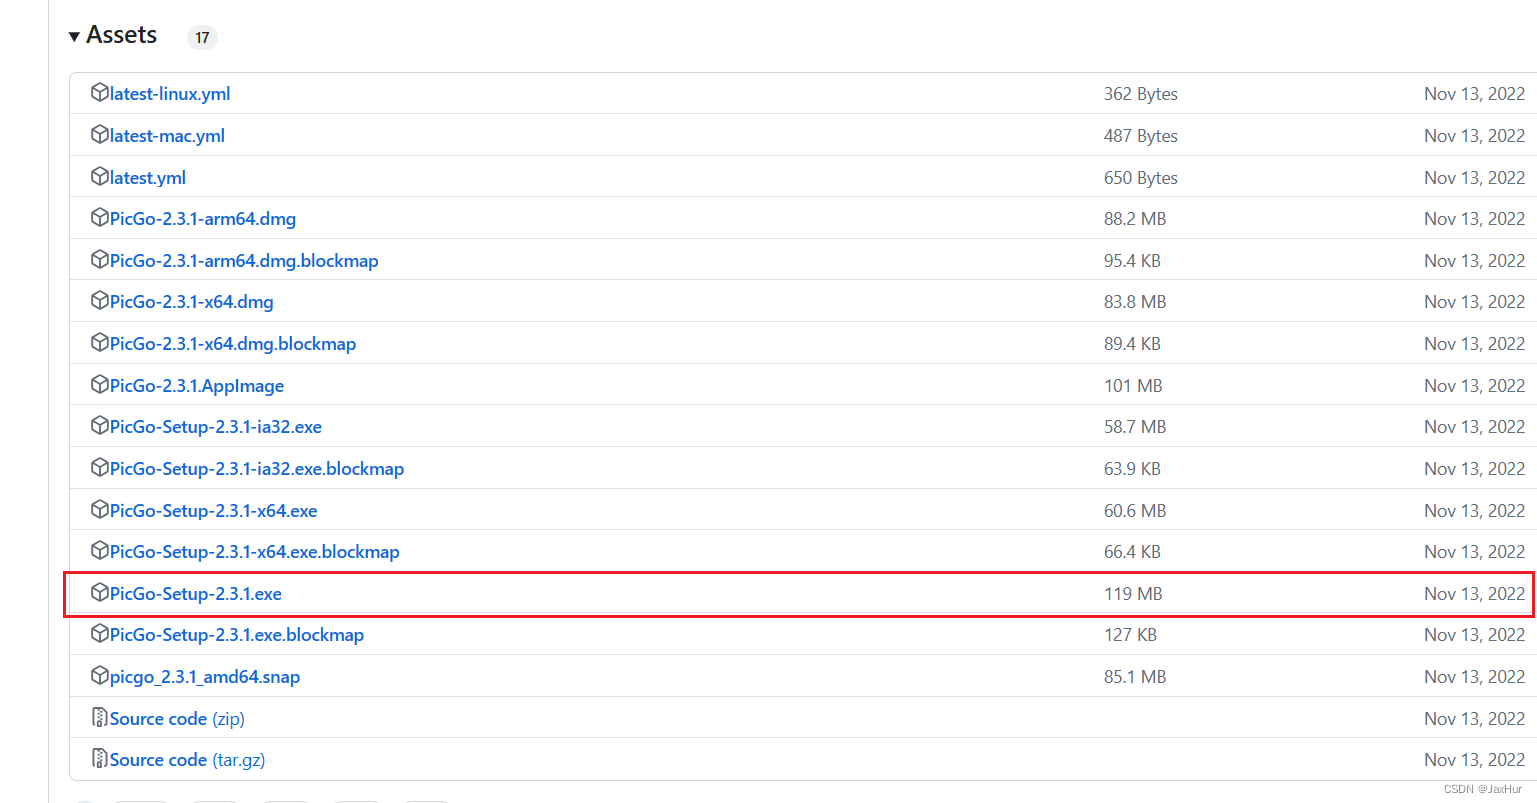The height and width of the screenshot is (803, 1537).
Task: Click the date in the PicGo-Setup-2.3.1.exe row
Action: coord(1475,594)
